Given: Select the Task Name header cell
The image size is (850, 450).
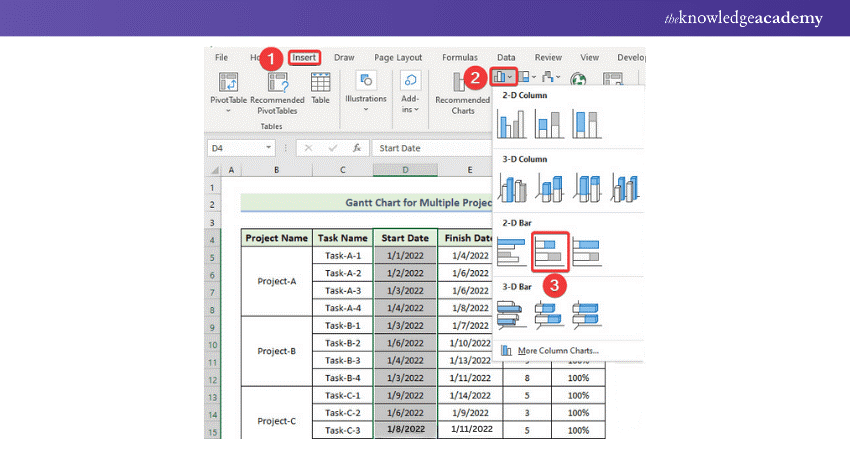Looking at the screenshot, I should [x=342, y=239].
